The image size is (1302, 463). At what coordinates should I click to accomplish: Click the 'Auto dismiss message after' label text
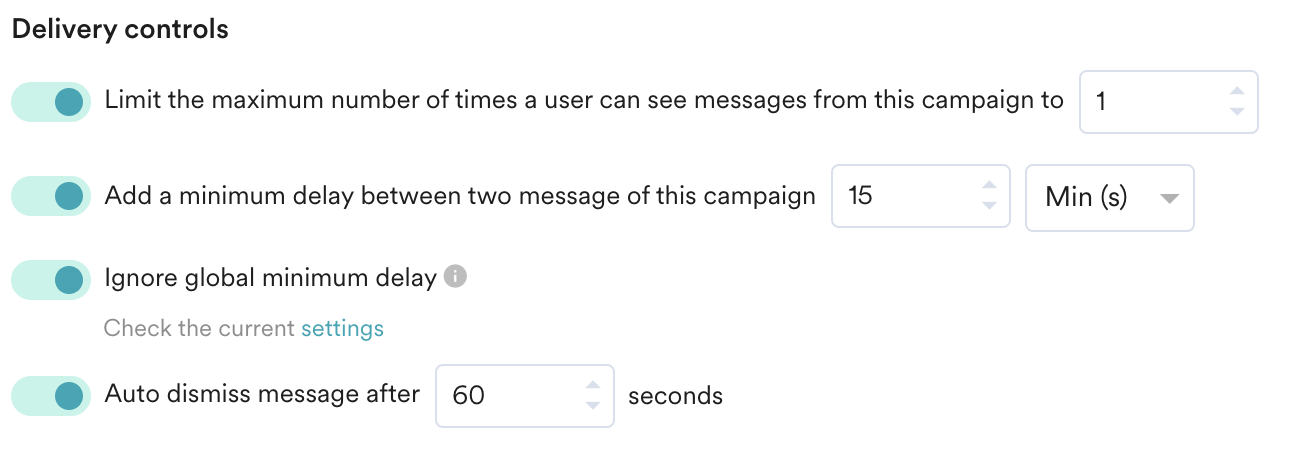[x=262, y=394]
